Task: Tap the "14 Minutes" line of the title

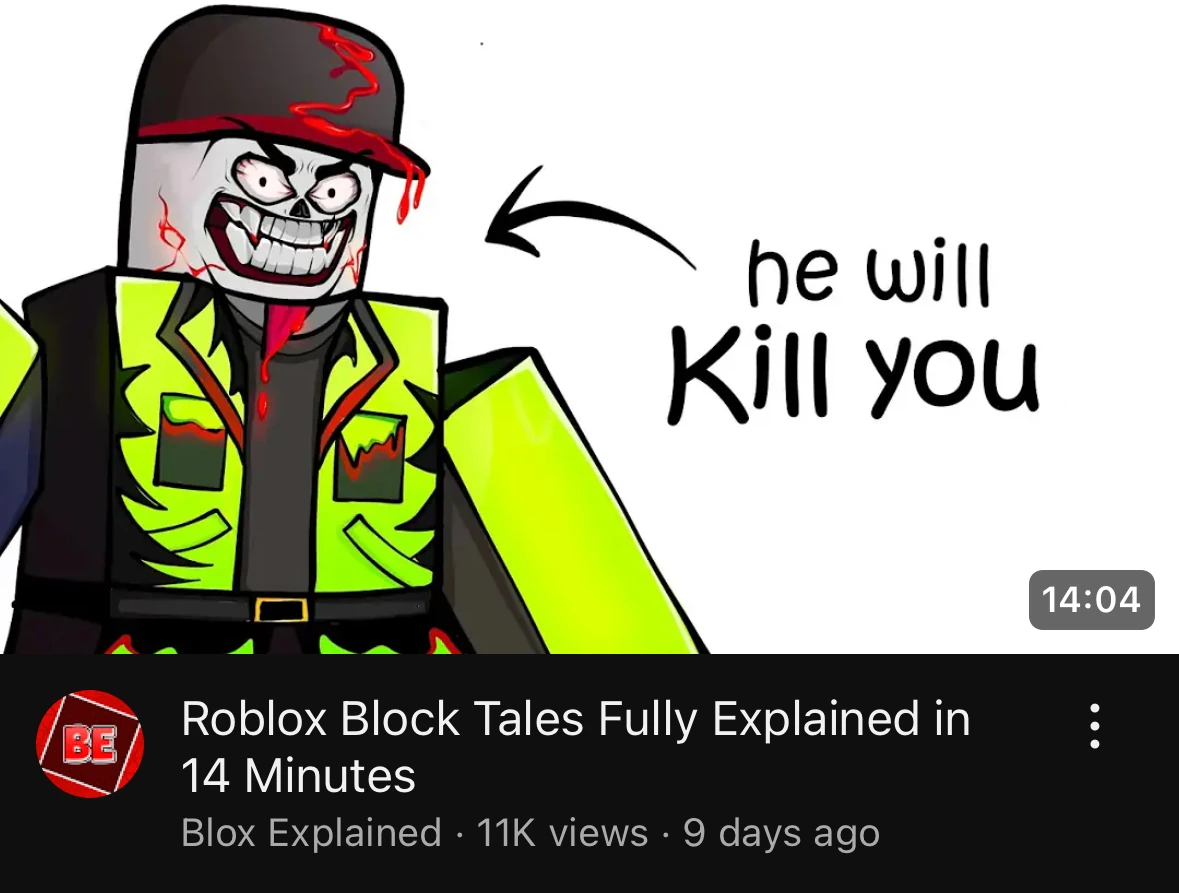Action: (298, 776)
